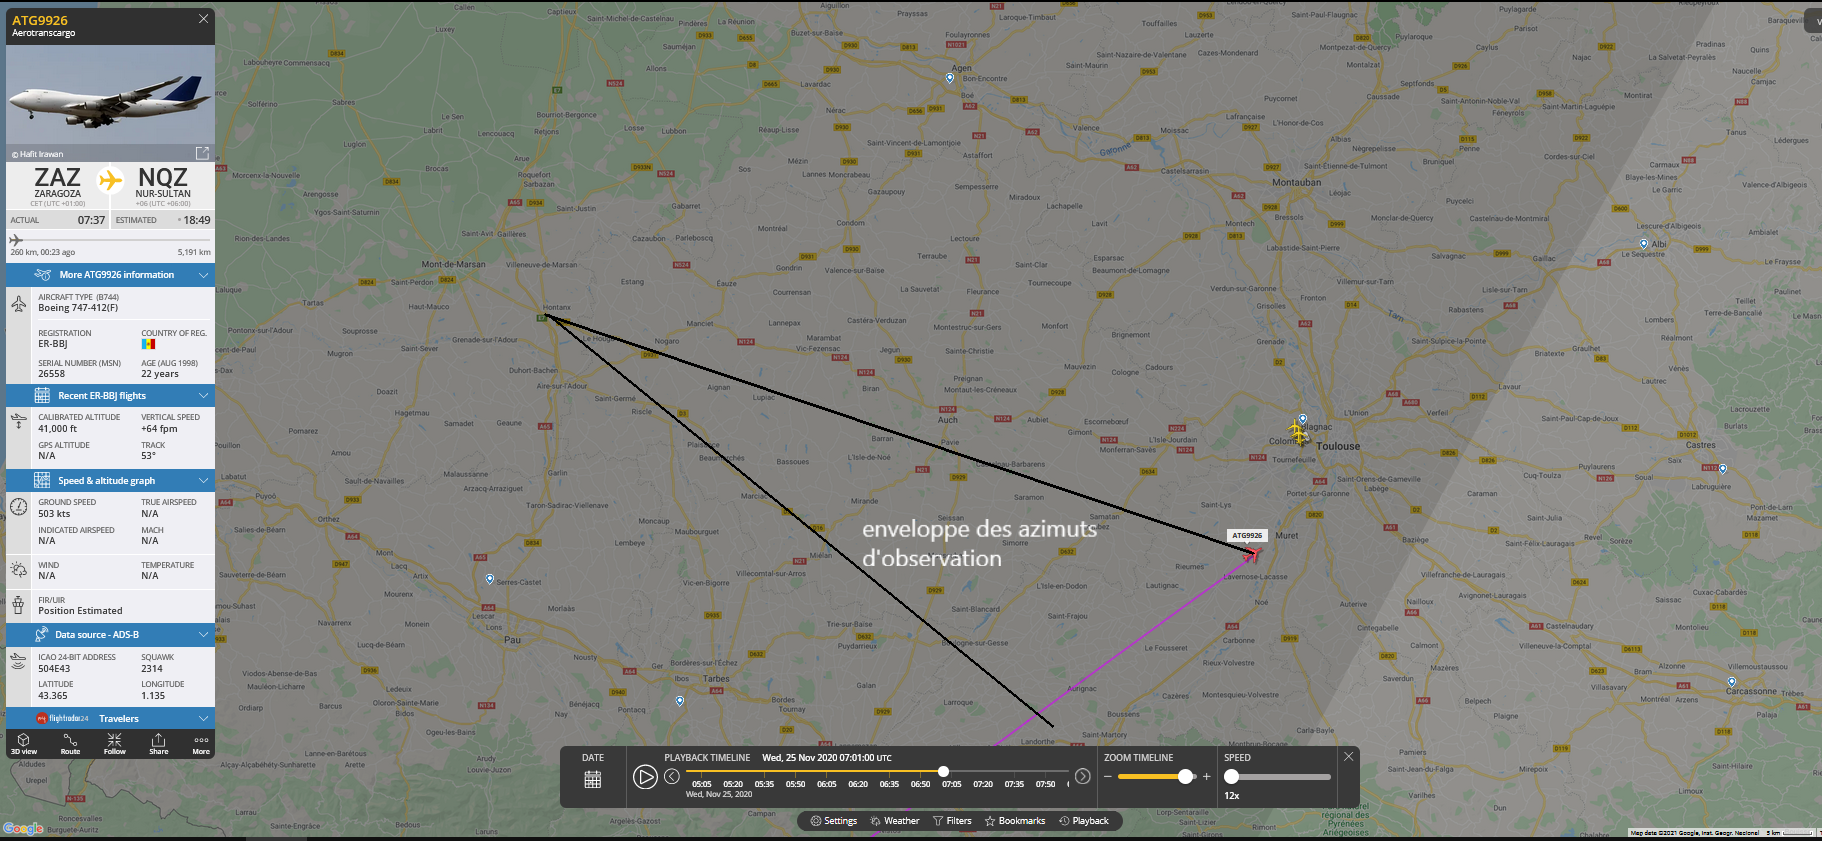Toggle Follow aircraft mode

(x=114, y=743)
